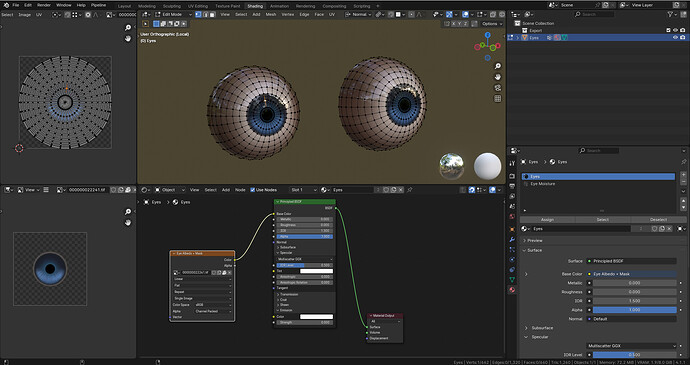The image size is (690, 365).
Task: Add a new material slot
Action: point(683,175)
